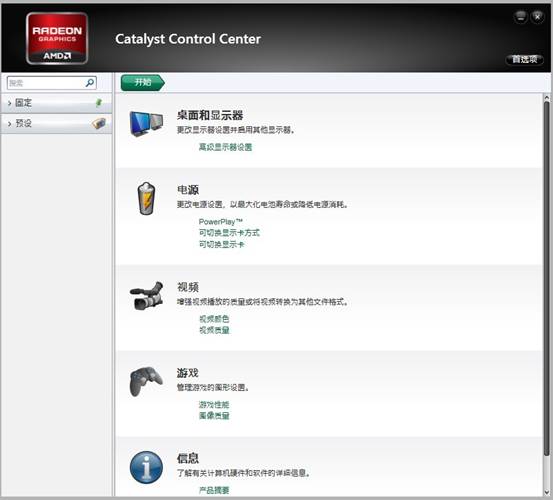Screen dimensions: 553x500
Task: Click the magnifier search icon
Action: pos(90,83)
